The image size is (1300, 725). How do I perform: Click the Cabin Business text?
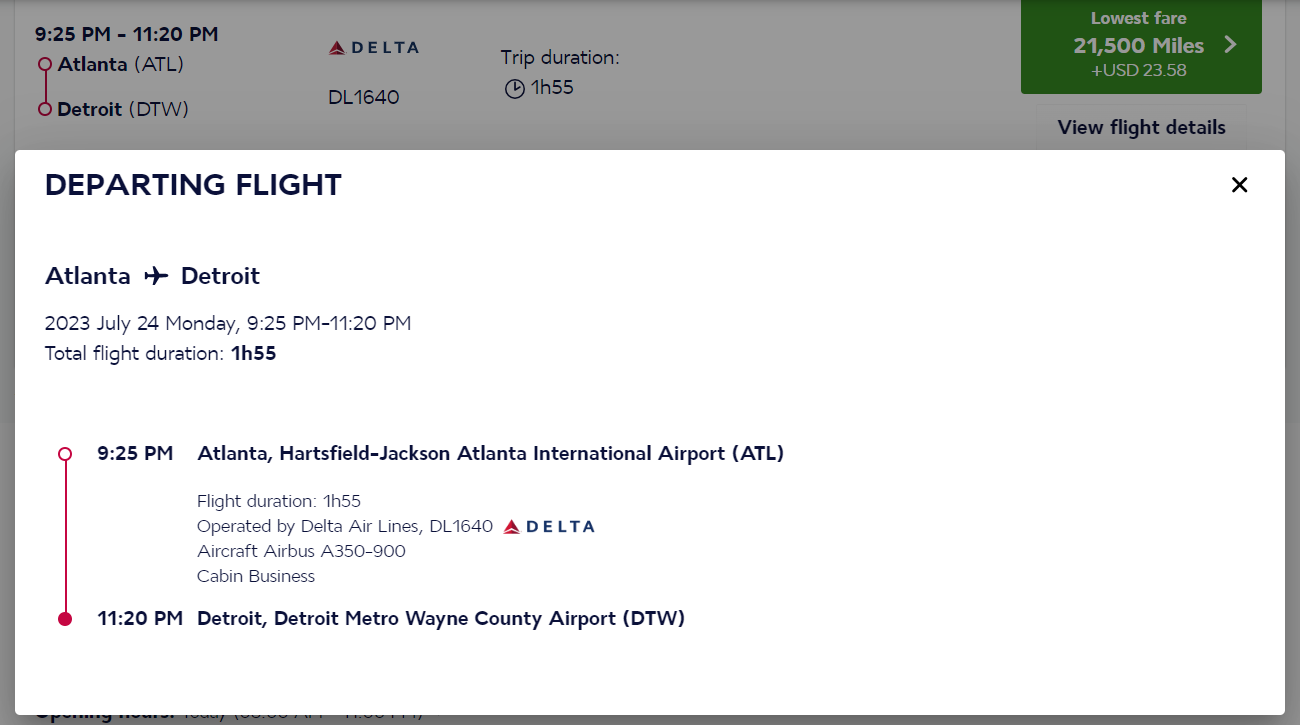click(254, 576)
